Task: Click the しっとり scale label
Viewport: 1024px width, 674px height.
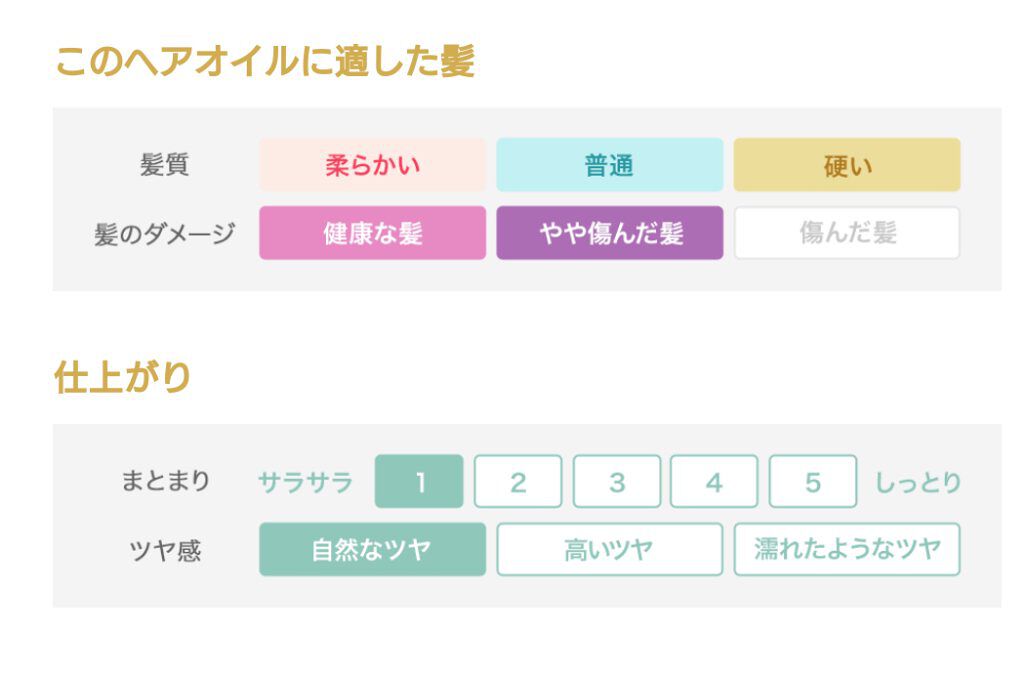Action: [x=918, y=482]
